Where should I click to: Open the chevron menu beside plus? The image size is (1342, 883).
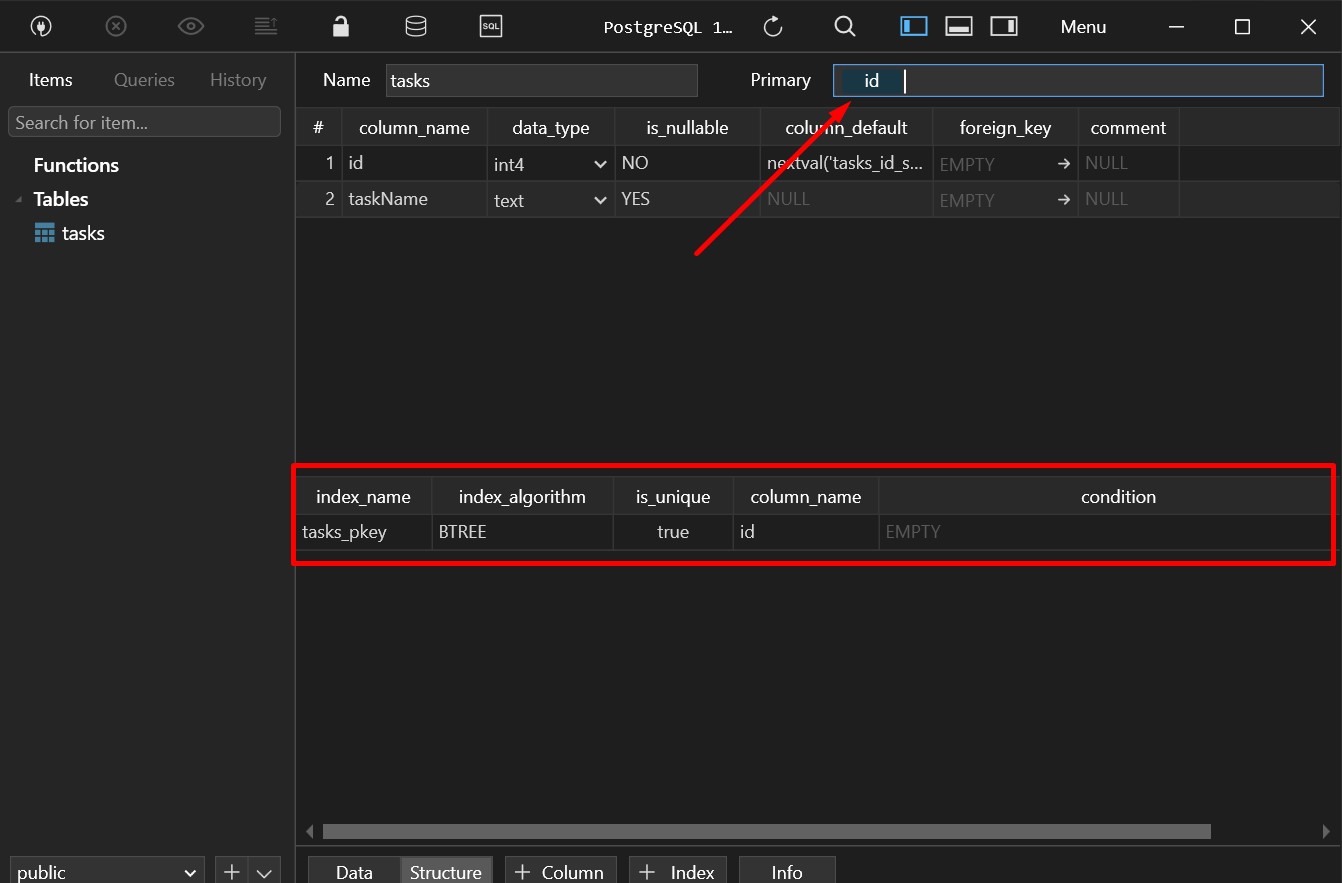264,871
